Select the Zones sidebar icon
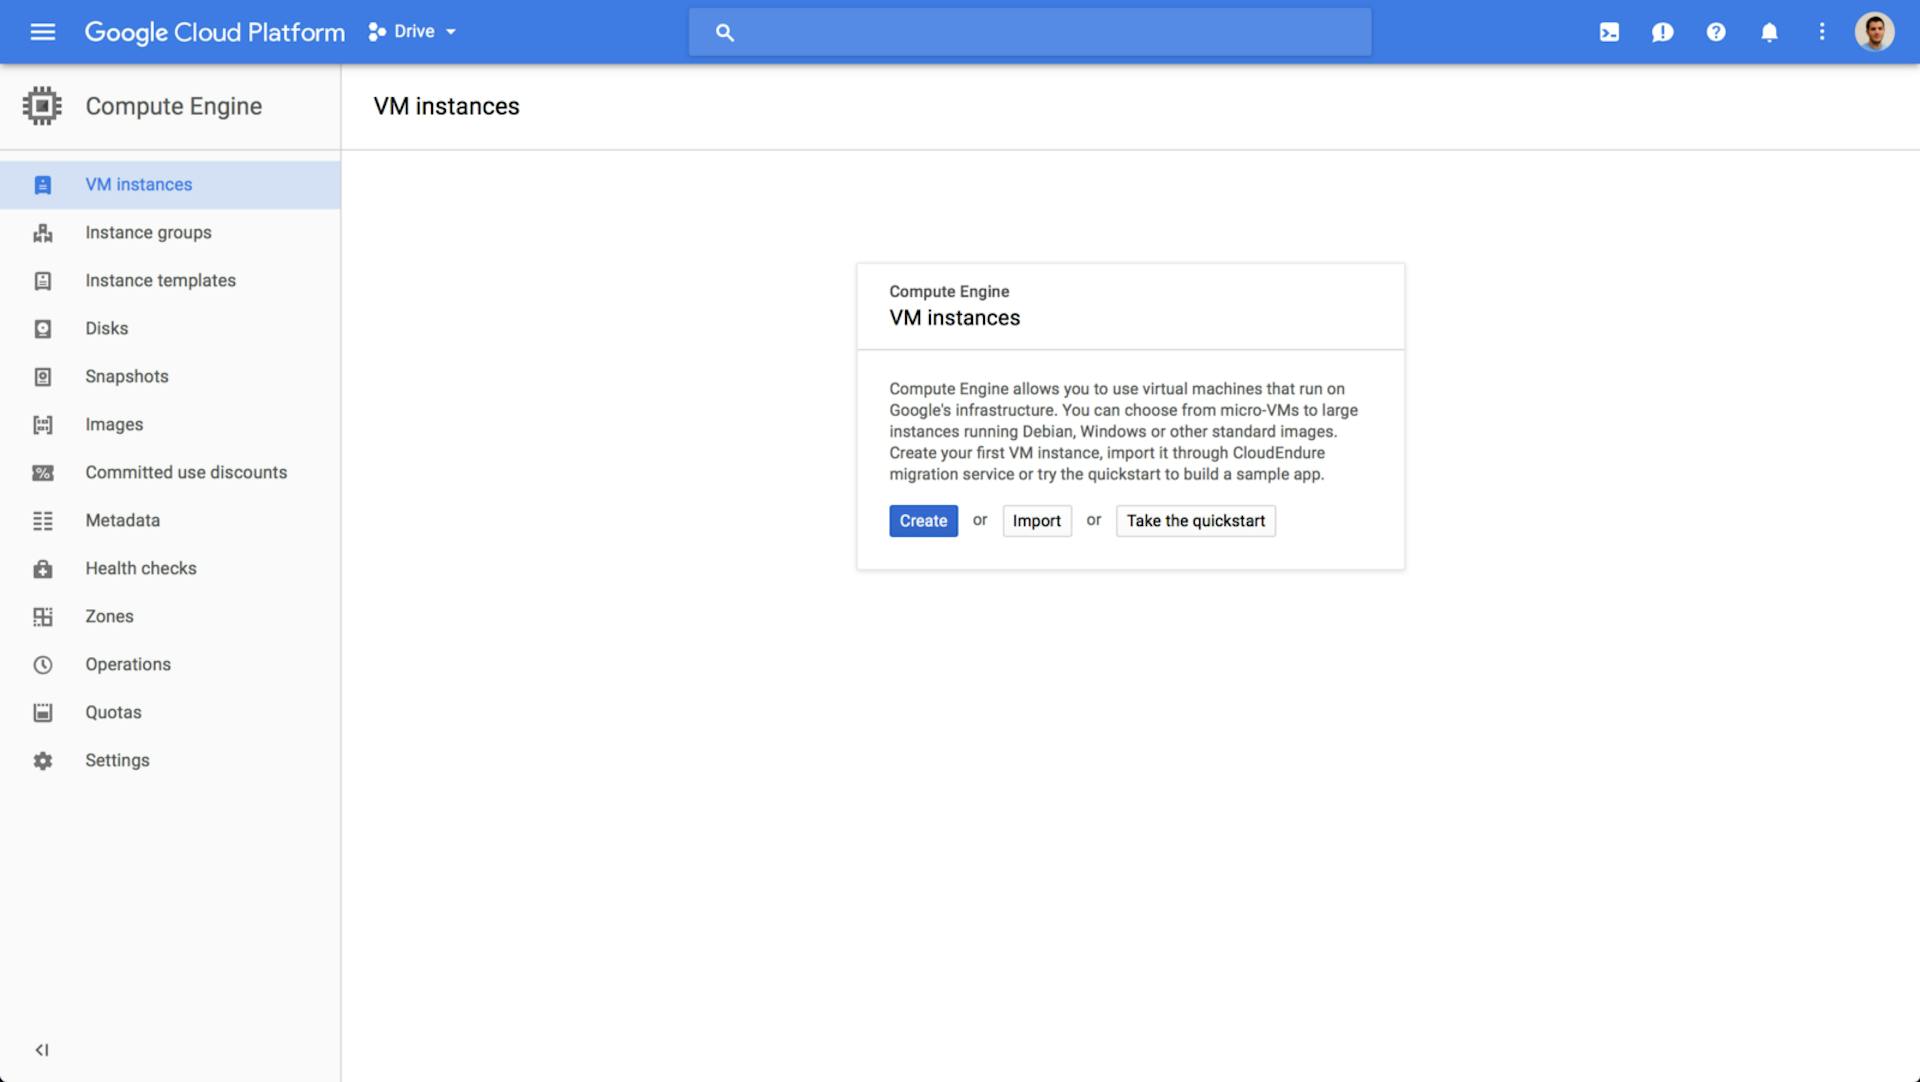The width and height of the screenshot is (1920, 1082). [x=42, y=616]
